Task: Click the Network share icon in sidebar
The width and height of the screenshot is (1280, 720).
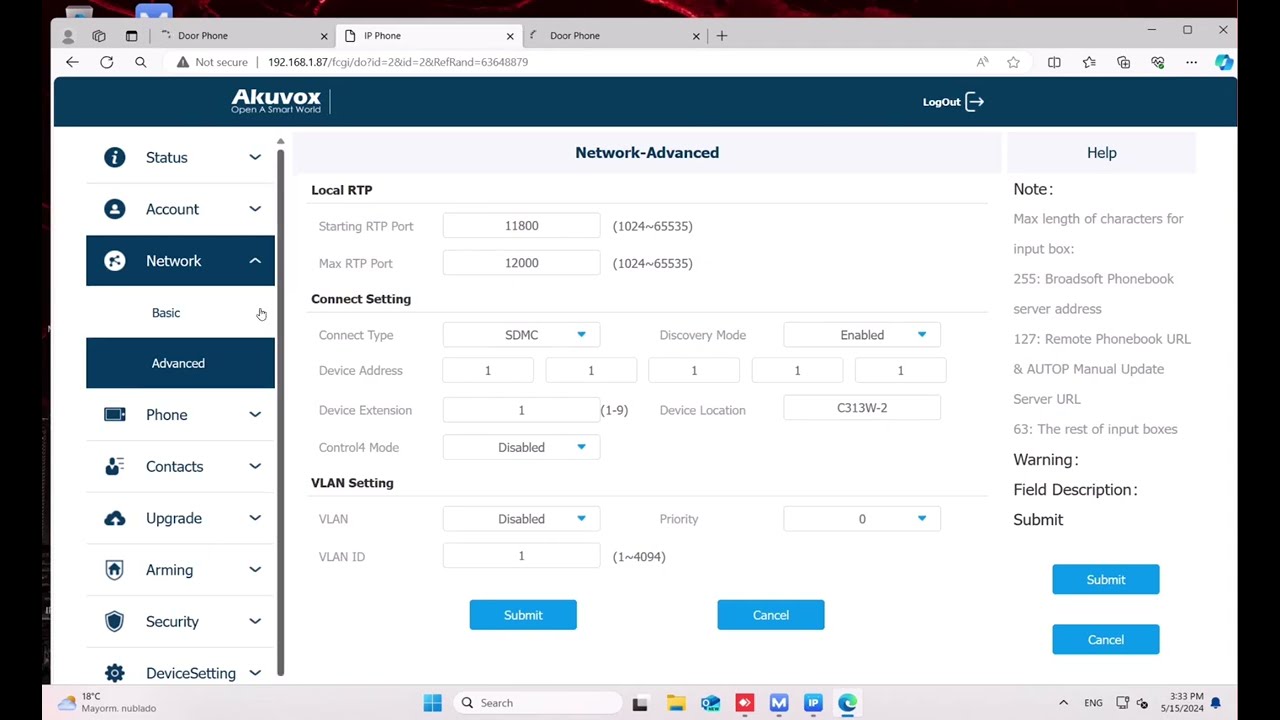Action: 115,261
